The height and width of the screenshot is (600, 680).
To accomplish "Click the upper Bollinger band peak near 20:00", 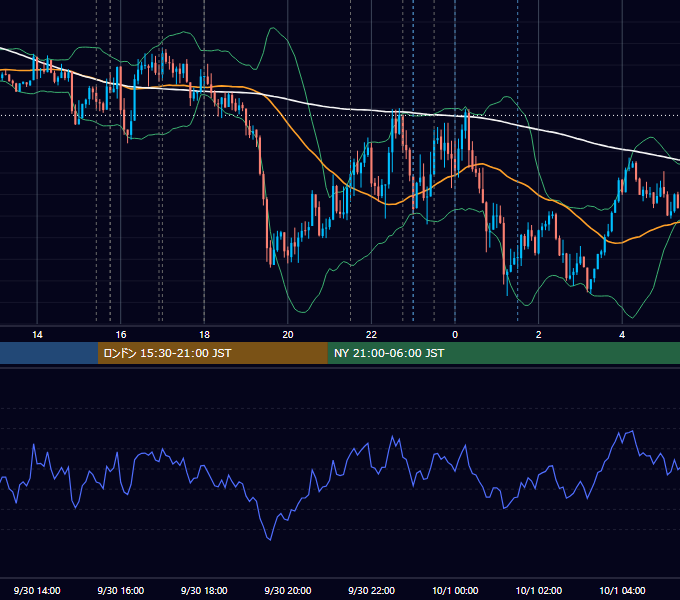I will click(x=273, y=28).
